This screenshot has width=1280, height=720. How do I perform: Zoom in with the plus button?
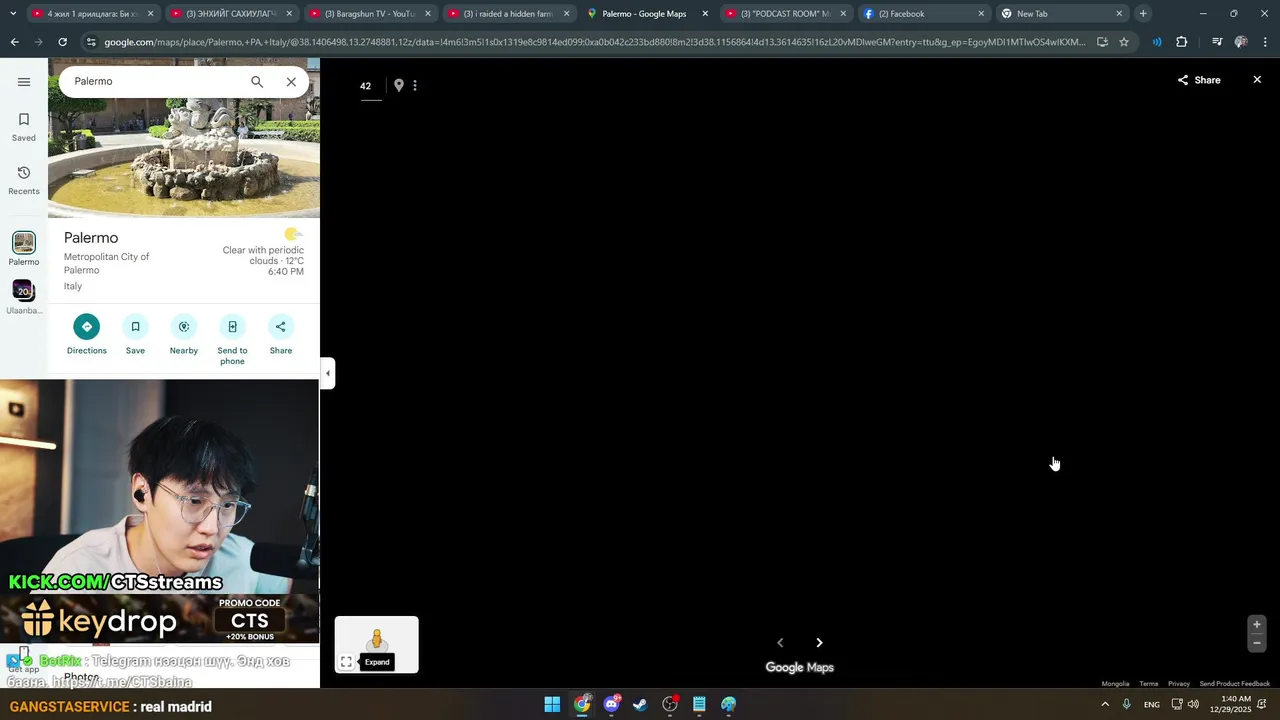click(1257, 625)
